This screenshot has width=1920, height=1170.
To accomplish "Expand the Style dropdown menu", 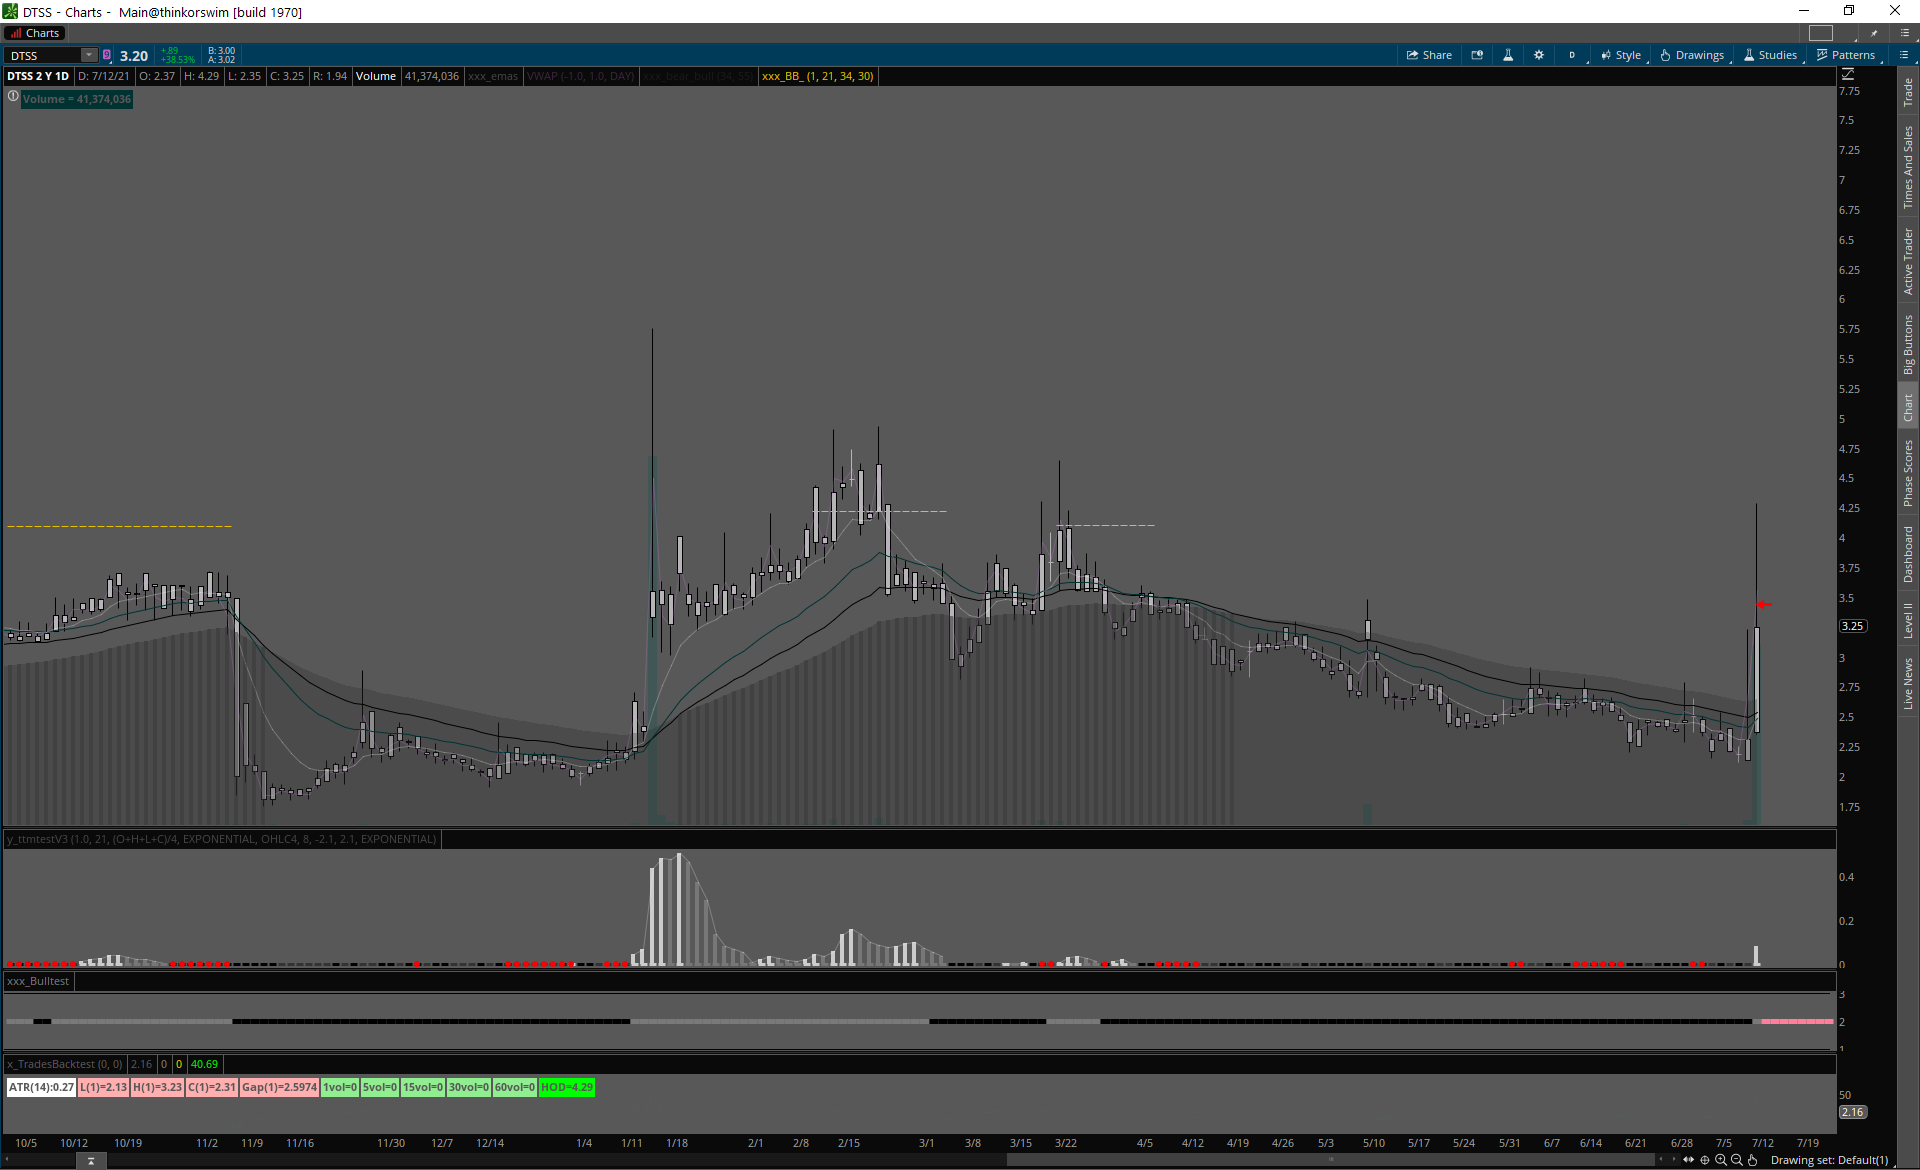I will [x=1621, y=55].
